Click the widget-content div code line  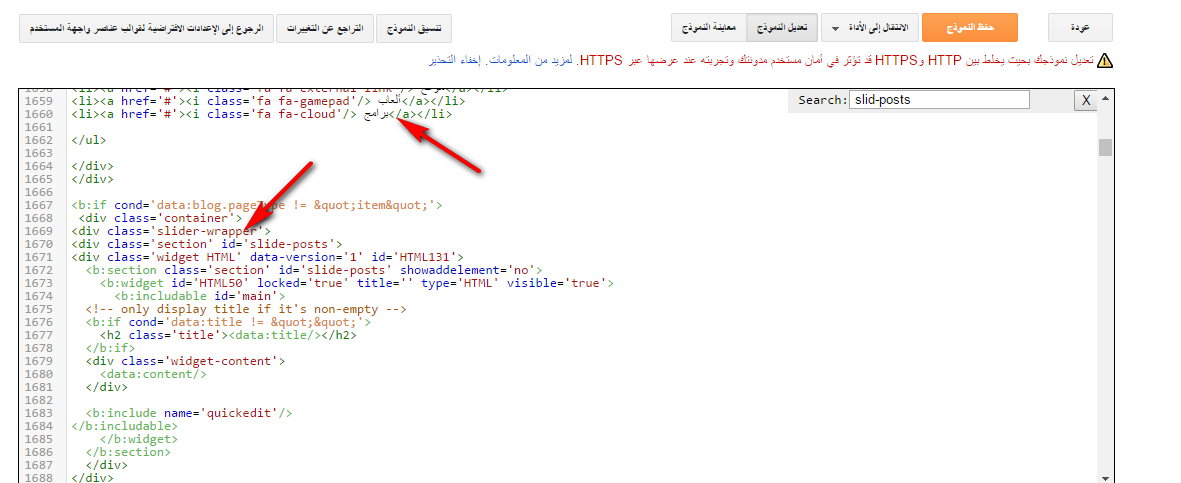pyautogui.click(x=186, y=361)
